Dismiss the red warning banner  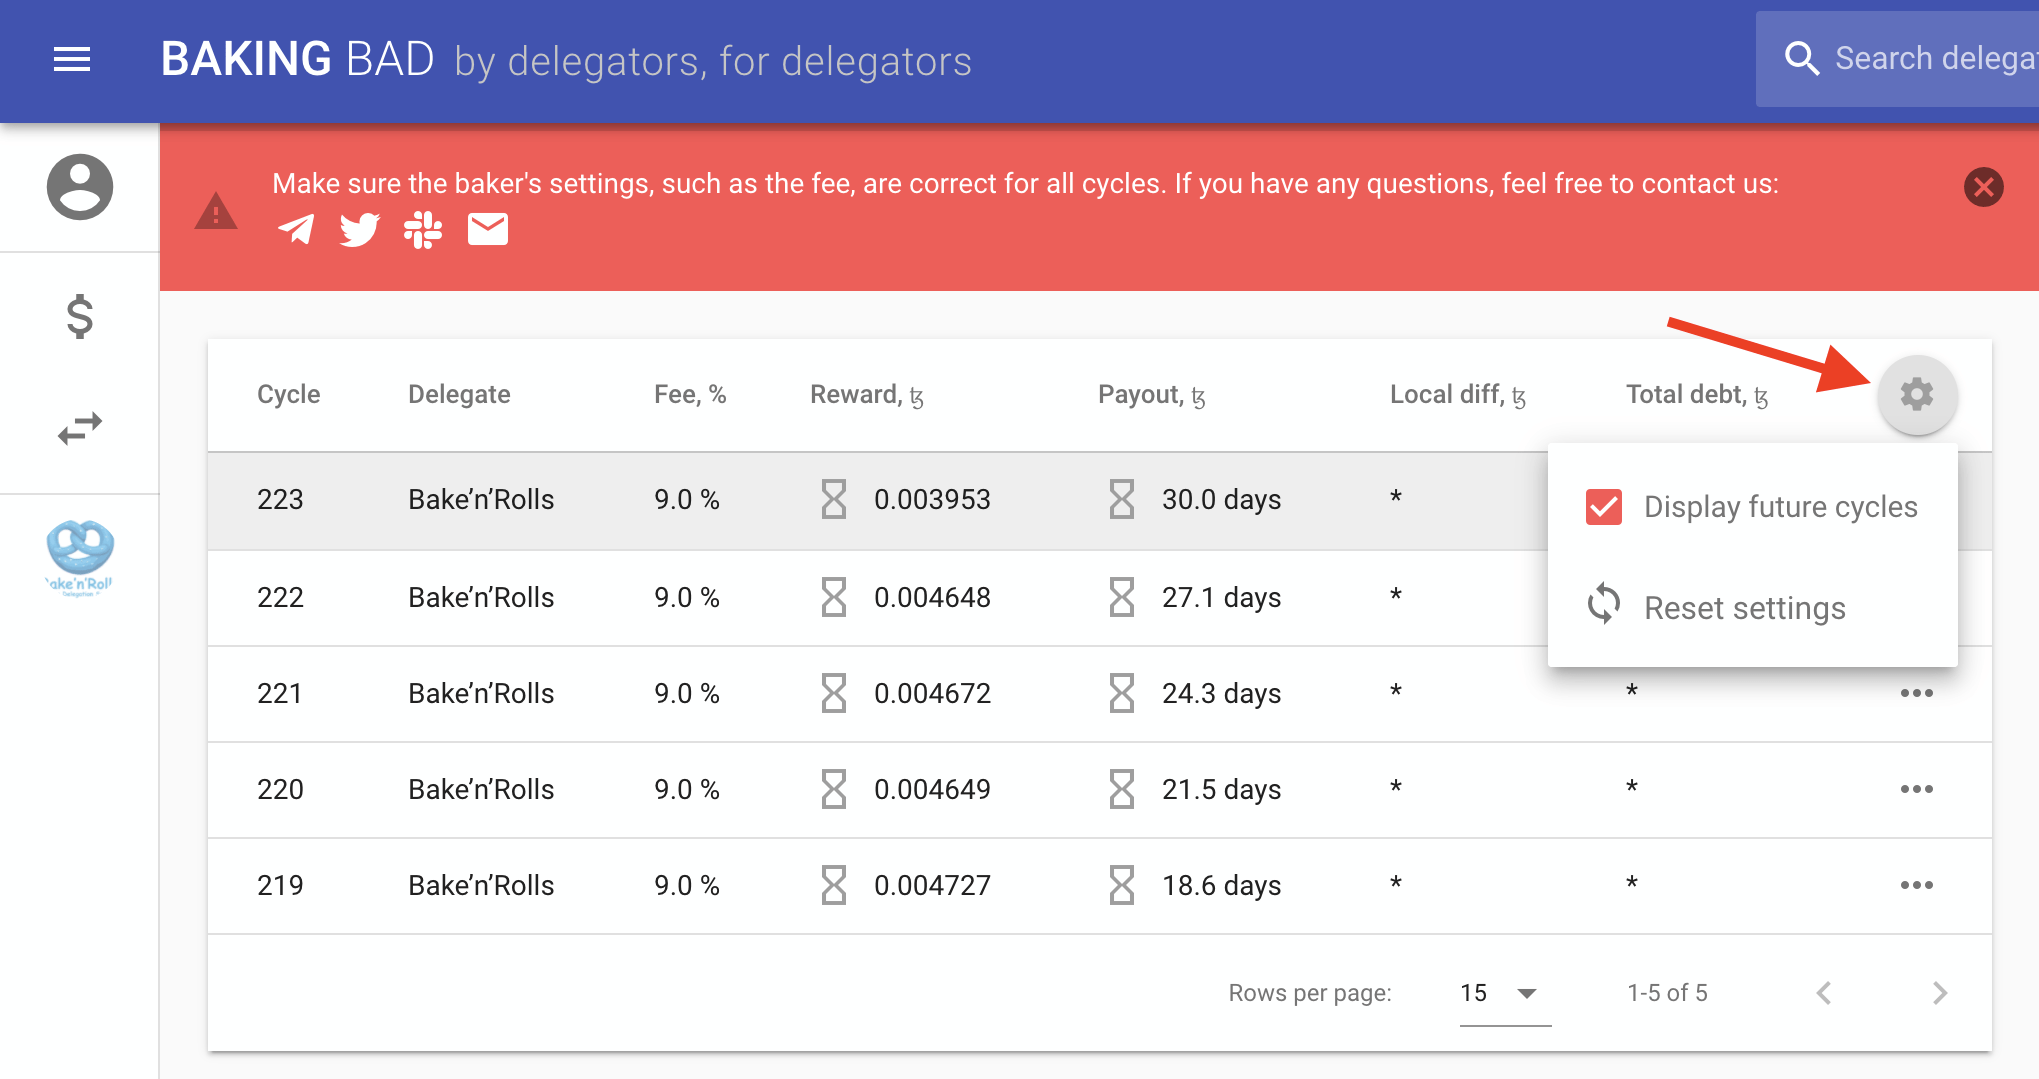(1984, 187)
